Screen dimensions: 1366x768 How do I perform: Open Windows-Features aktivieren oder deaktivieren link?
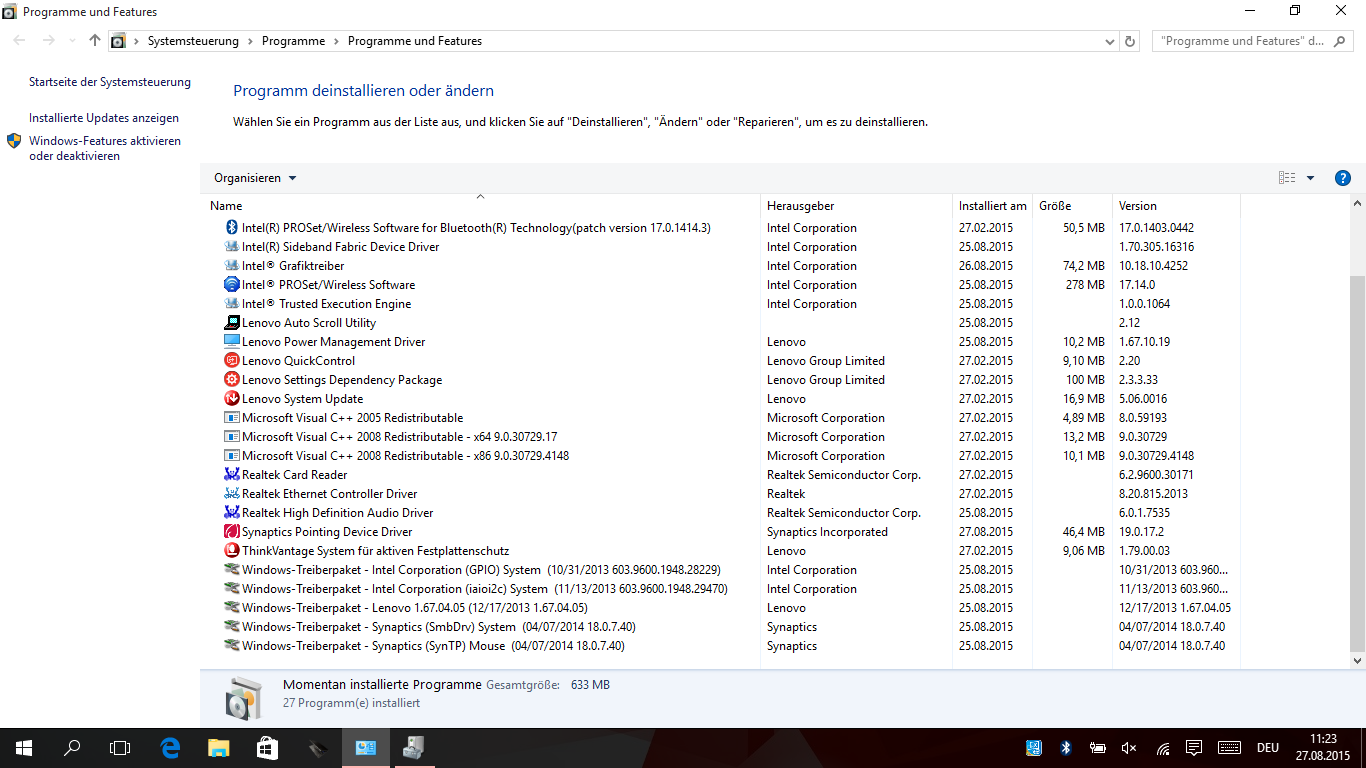(105, 148)
